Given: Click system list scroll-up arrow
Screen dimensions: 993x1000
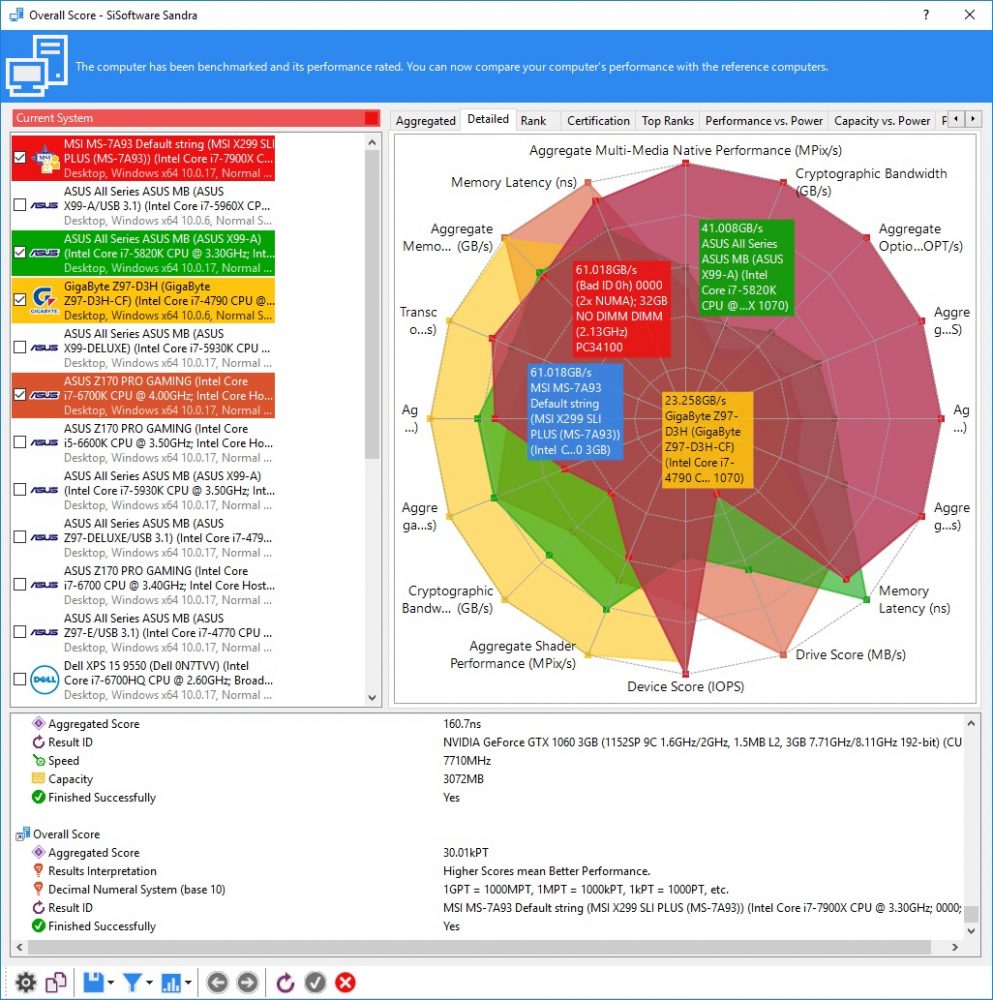Looking at the screenshot, I should pyautogui.click(x=372, y=143).
